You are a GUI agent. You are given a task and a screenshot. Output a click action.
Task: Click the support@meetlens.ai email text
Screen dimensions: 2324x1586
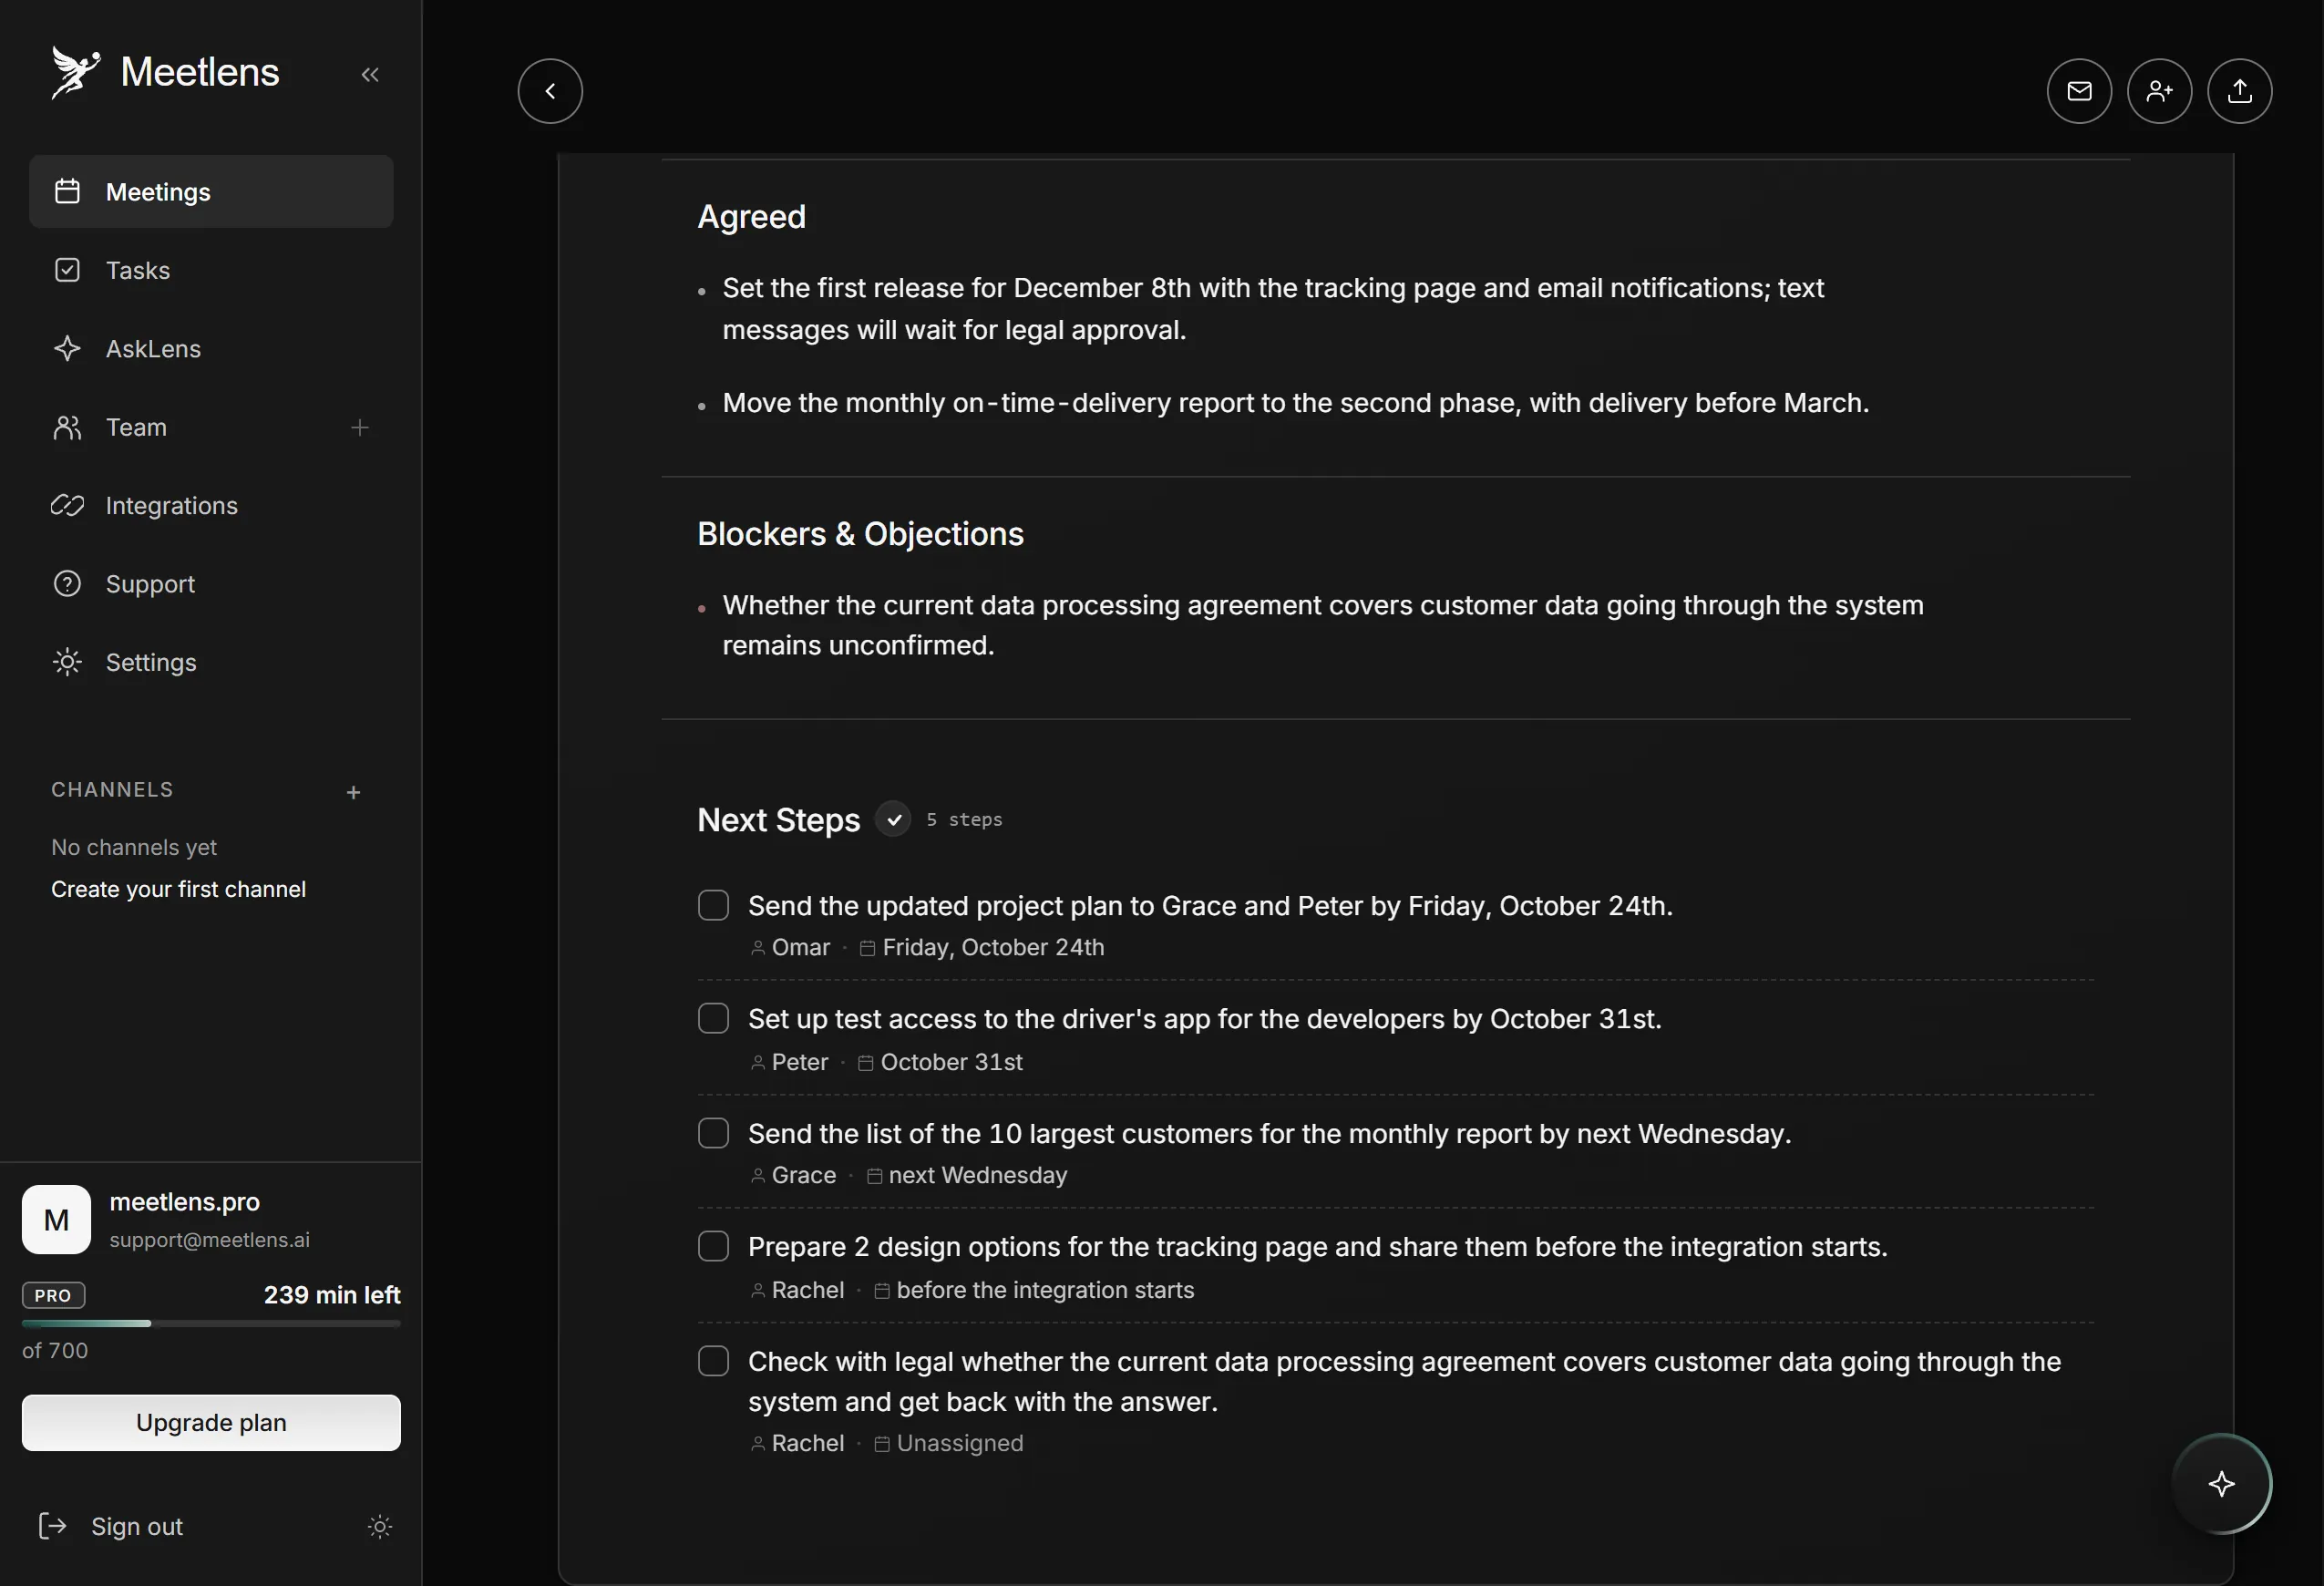point(210,1239)
